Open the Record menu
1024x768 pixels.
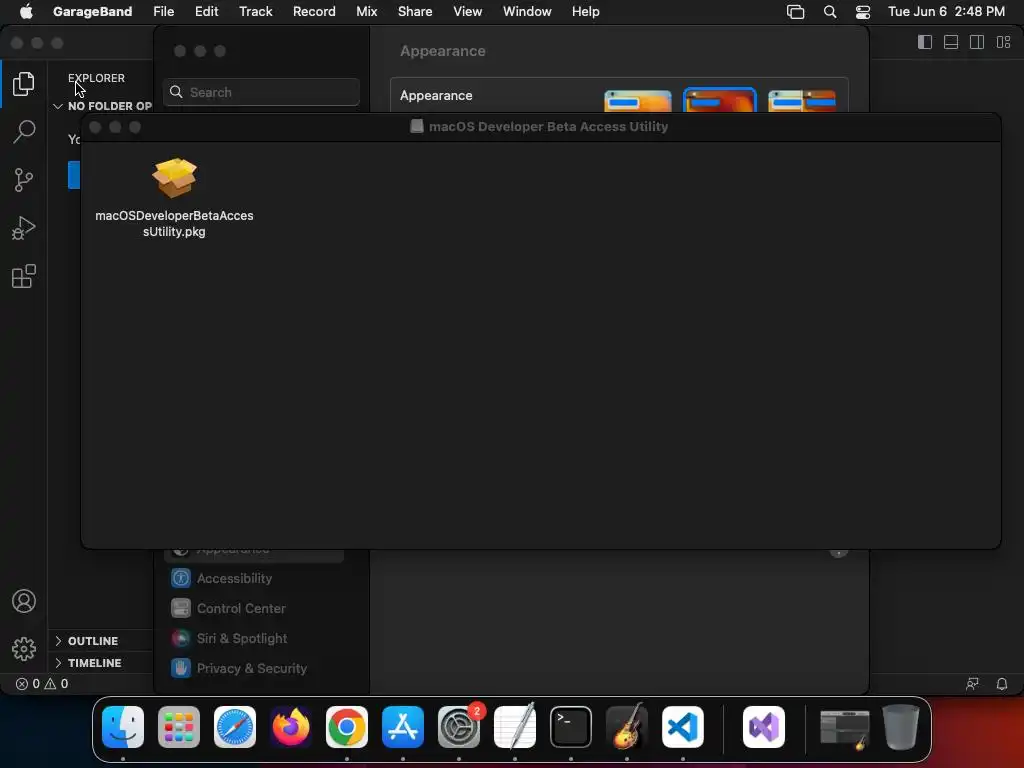coord(314,11)
